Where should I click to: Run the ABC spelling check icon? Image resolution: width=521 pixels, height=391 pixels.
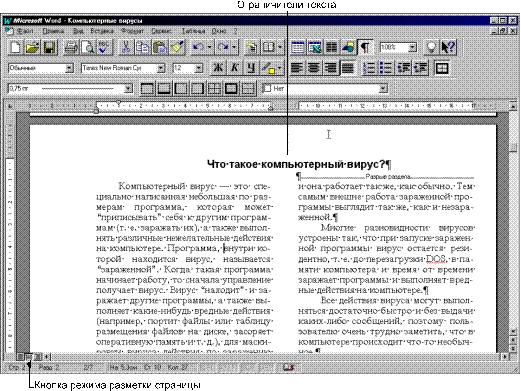click(105, 47)
